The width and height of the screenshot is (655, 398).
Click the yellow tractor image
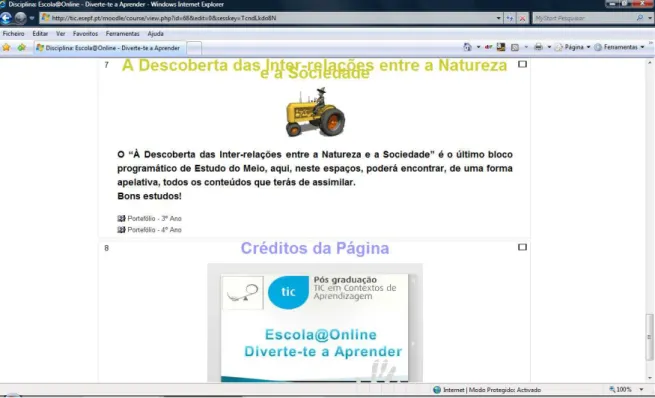point(315,112)
